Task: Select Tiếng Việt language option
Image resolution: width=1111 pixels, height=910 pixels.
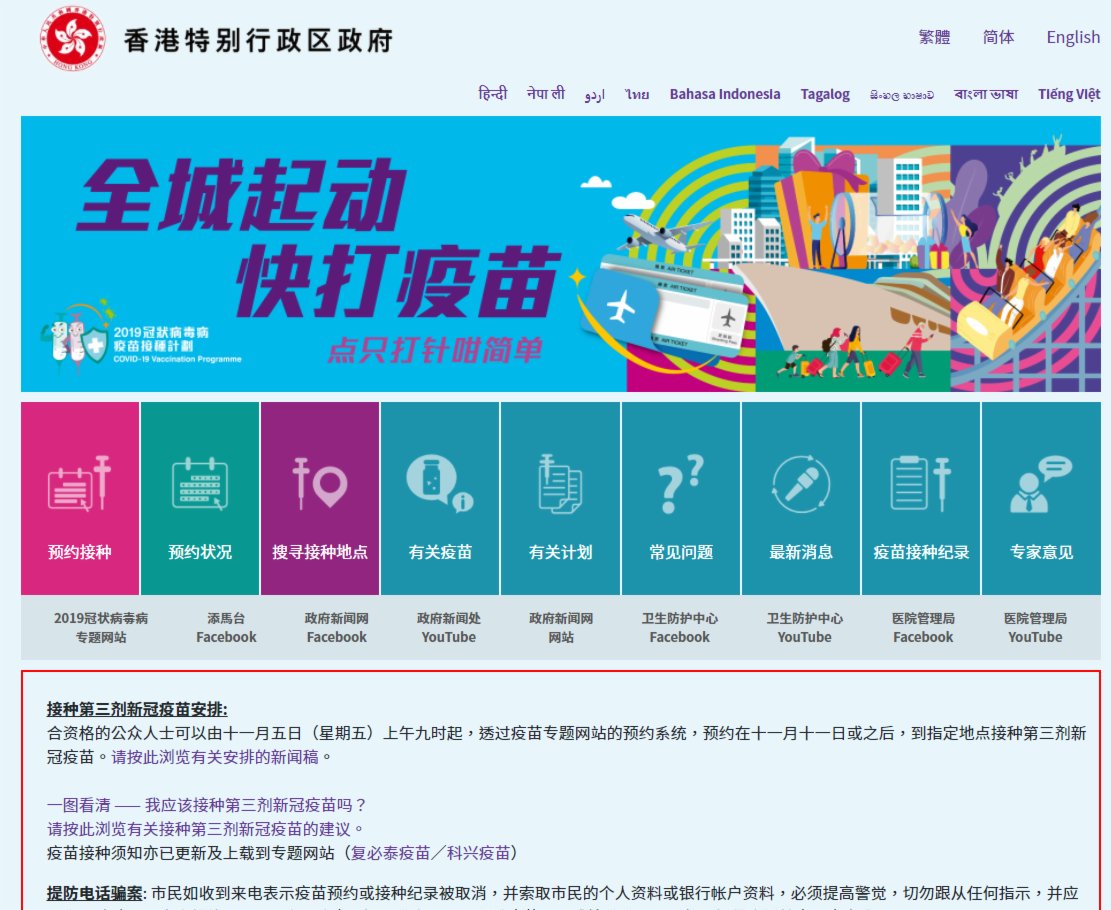Action: coord(1069,94)
